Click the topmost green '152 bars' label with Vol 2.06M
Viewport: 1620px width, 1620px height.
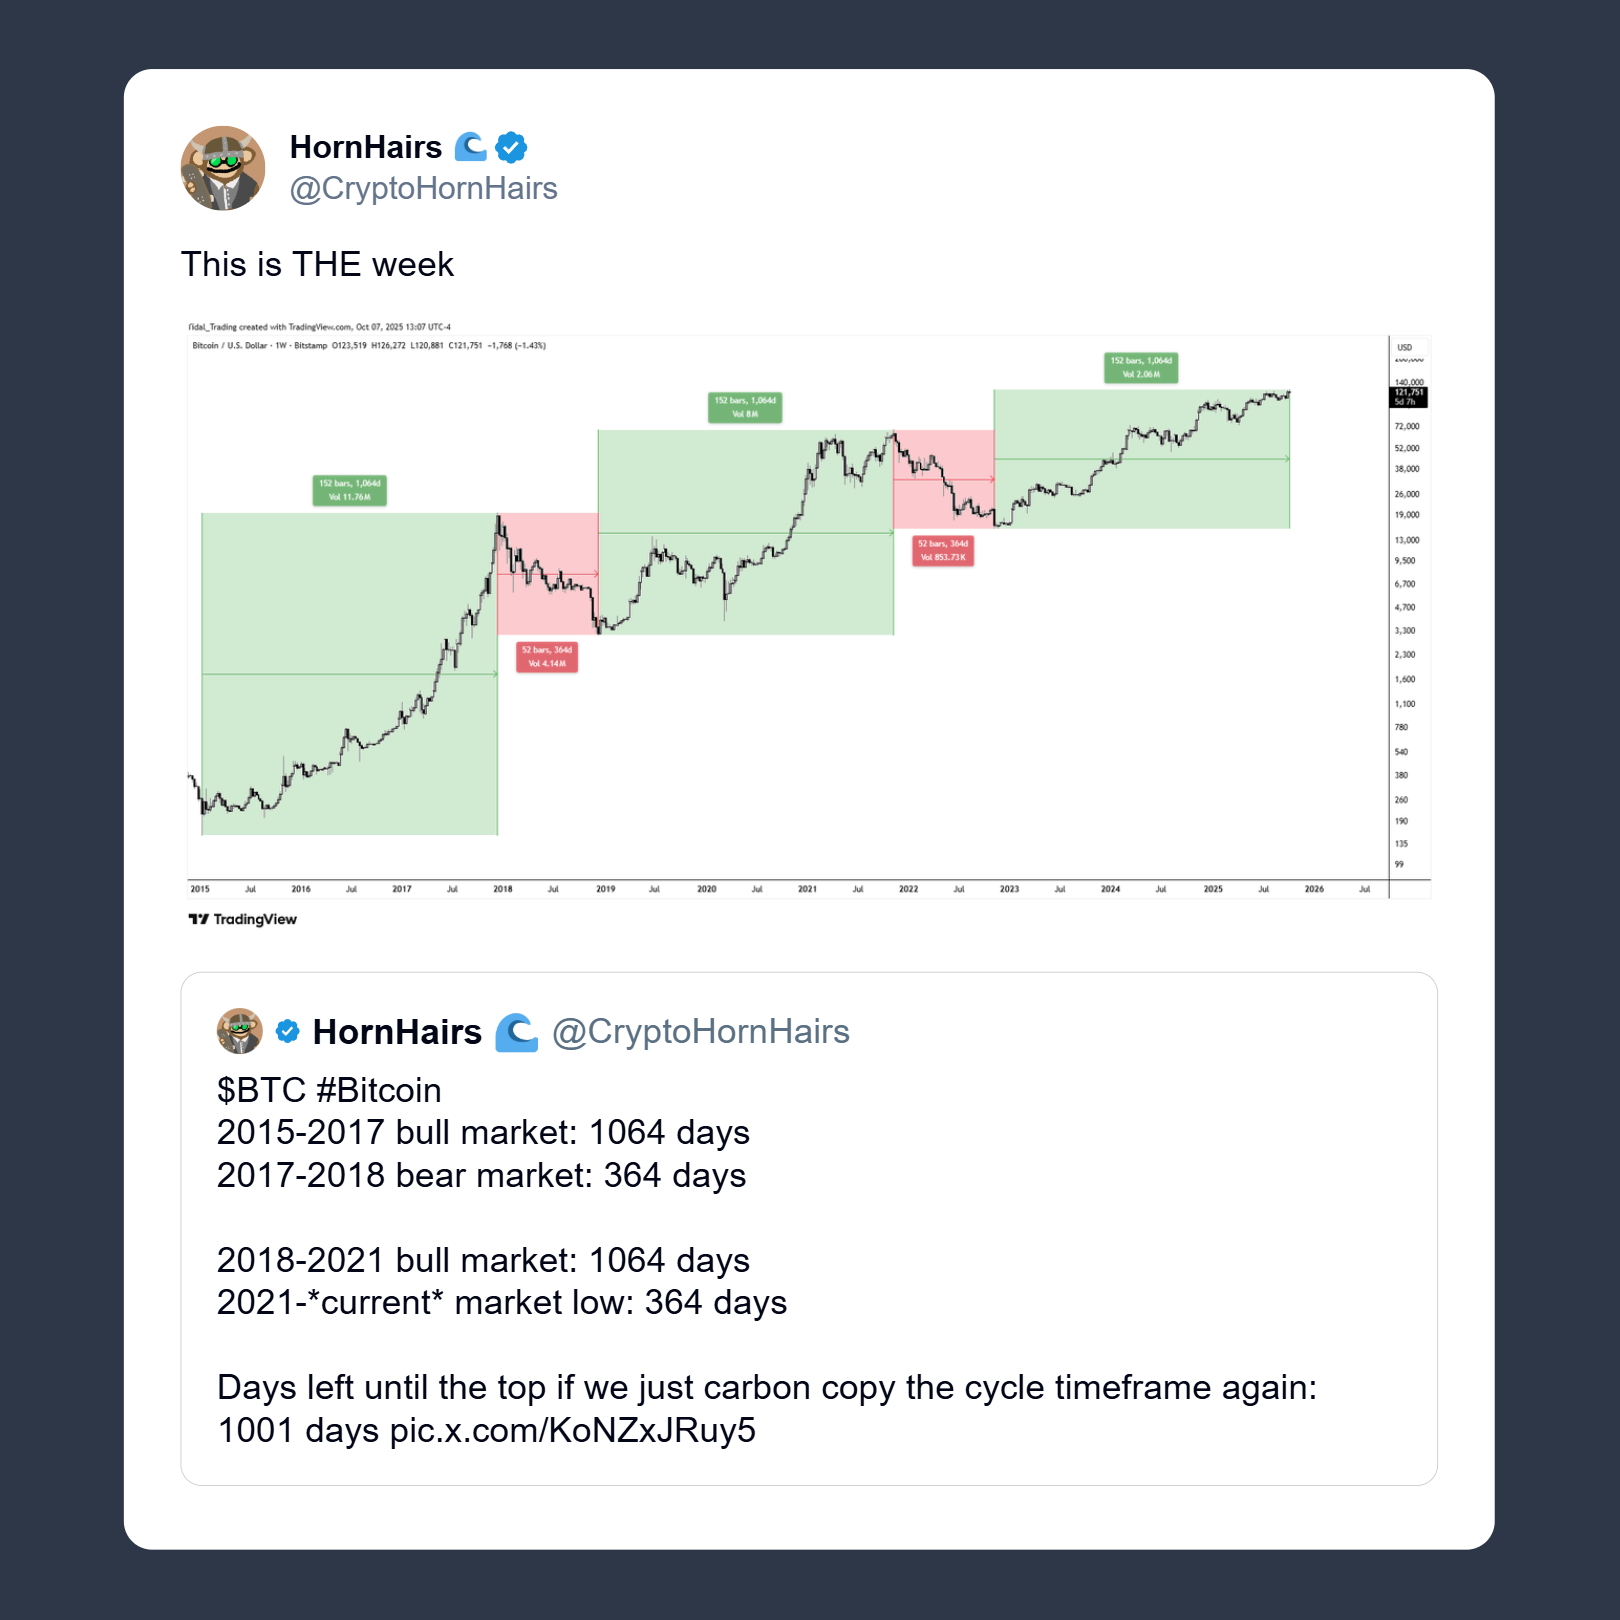pos(1141,367)
